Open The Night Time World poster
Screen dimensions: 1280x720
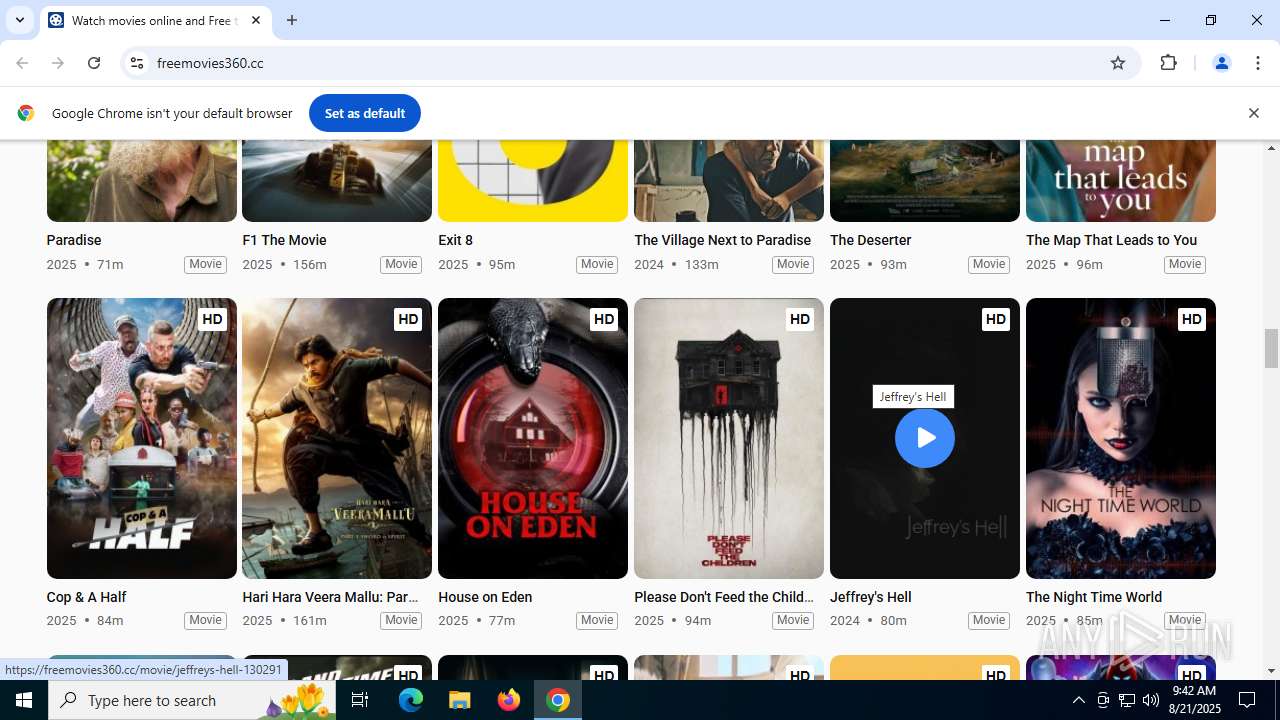1121,438
